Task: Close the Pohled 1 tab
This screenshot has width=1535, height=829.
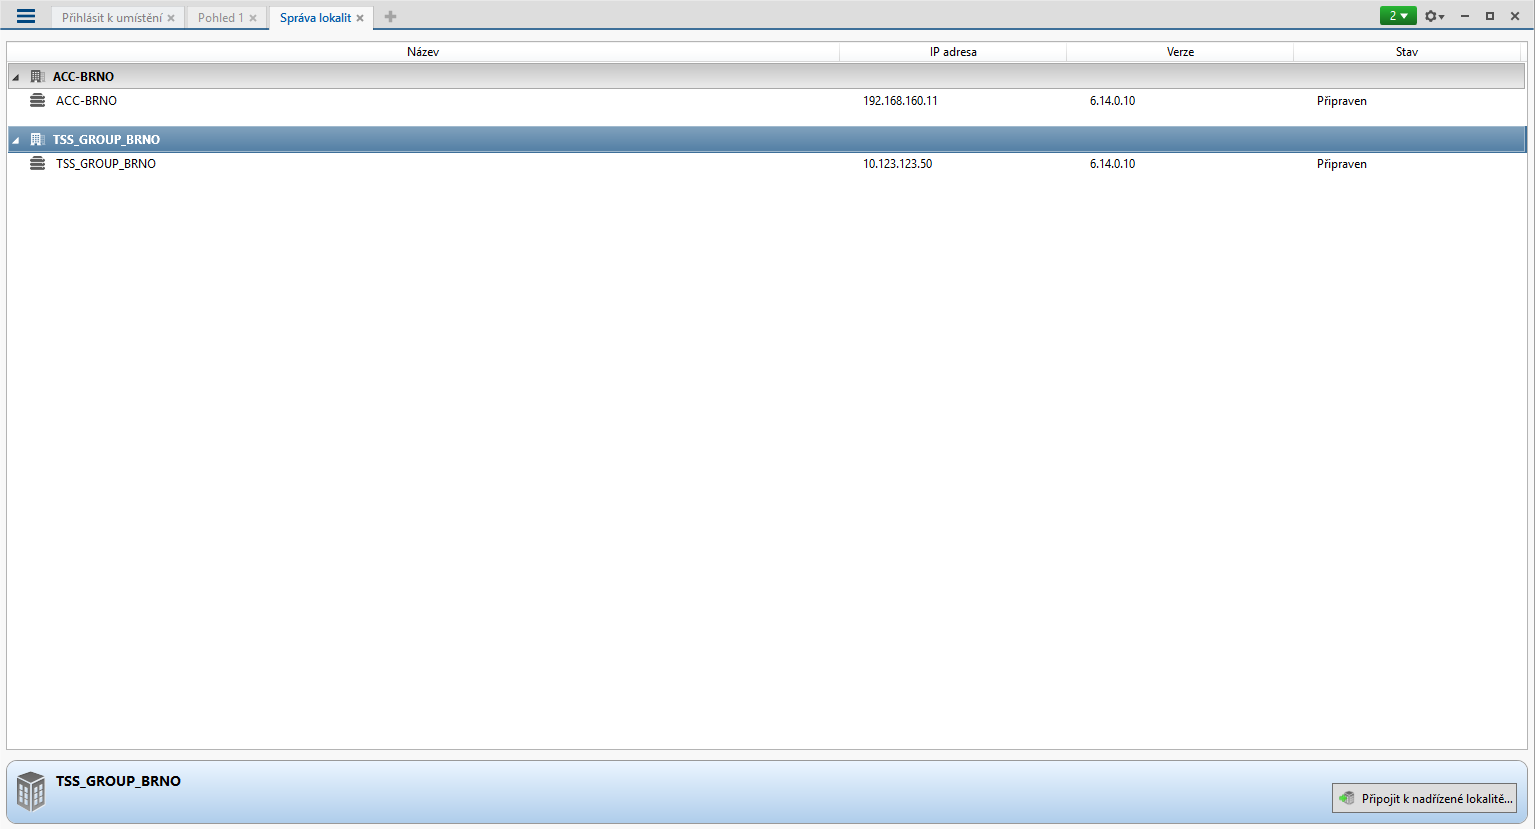Action: 253,18
